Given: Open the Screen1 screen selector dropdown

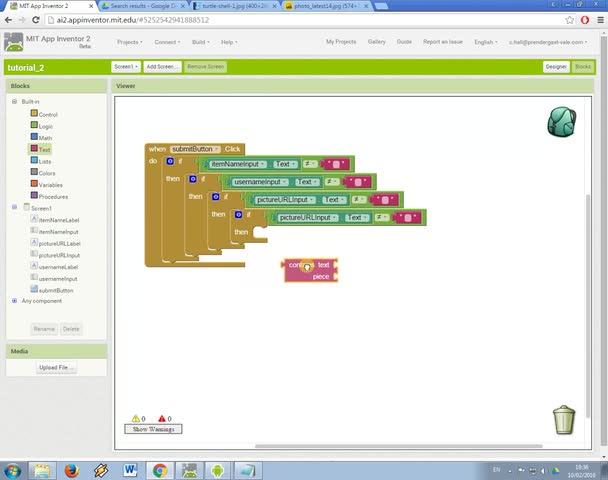Looking at the screenshot, I should pyautogui.click(x=126, y=67).
